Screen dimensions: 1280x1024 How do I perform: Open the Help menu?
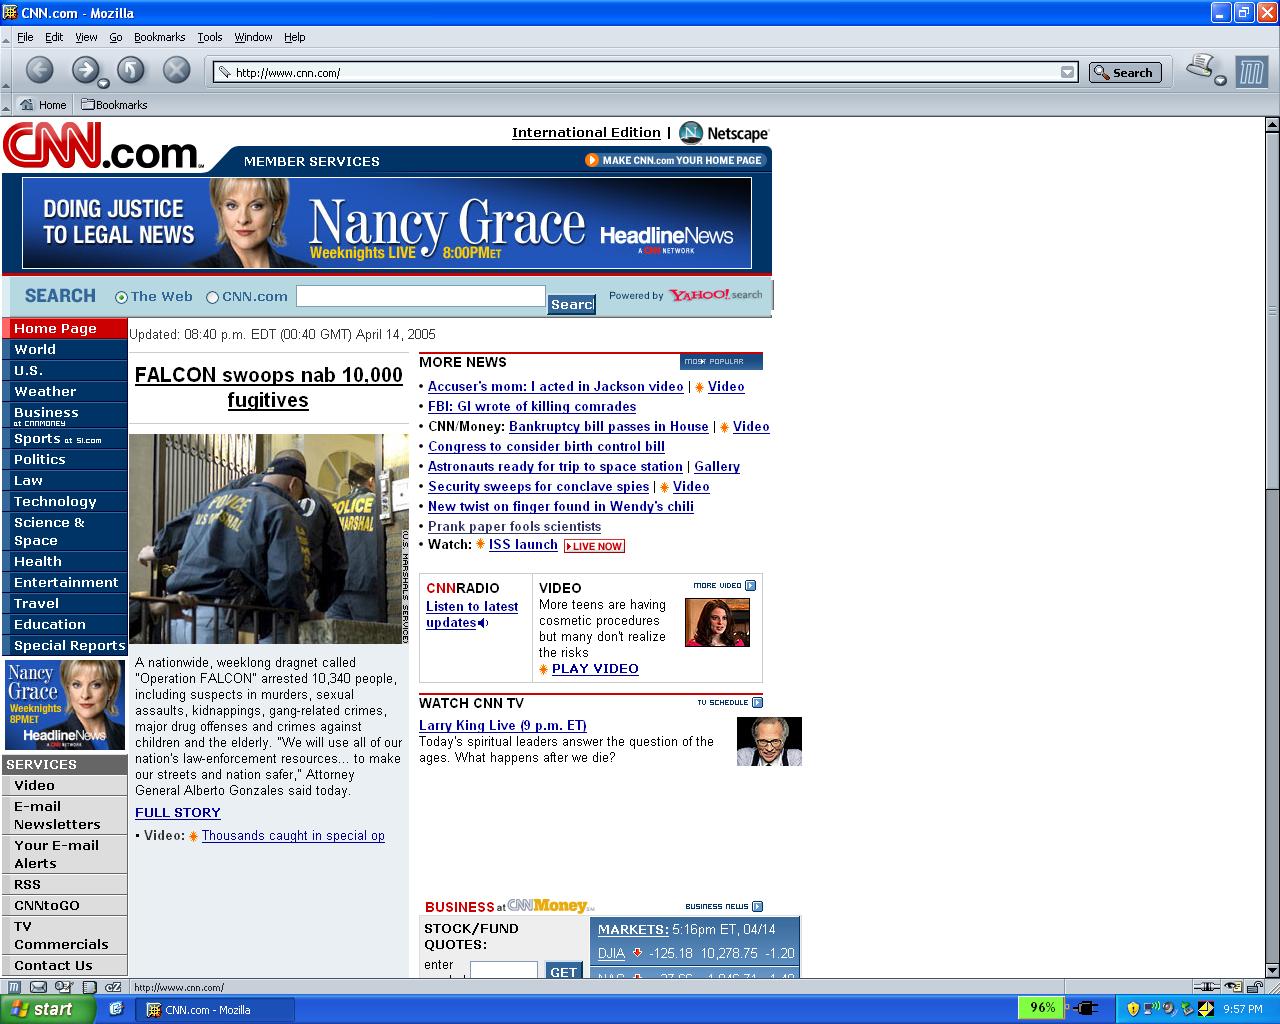pyautogui.click(x=295, y=37)
